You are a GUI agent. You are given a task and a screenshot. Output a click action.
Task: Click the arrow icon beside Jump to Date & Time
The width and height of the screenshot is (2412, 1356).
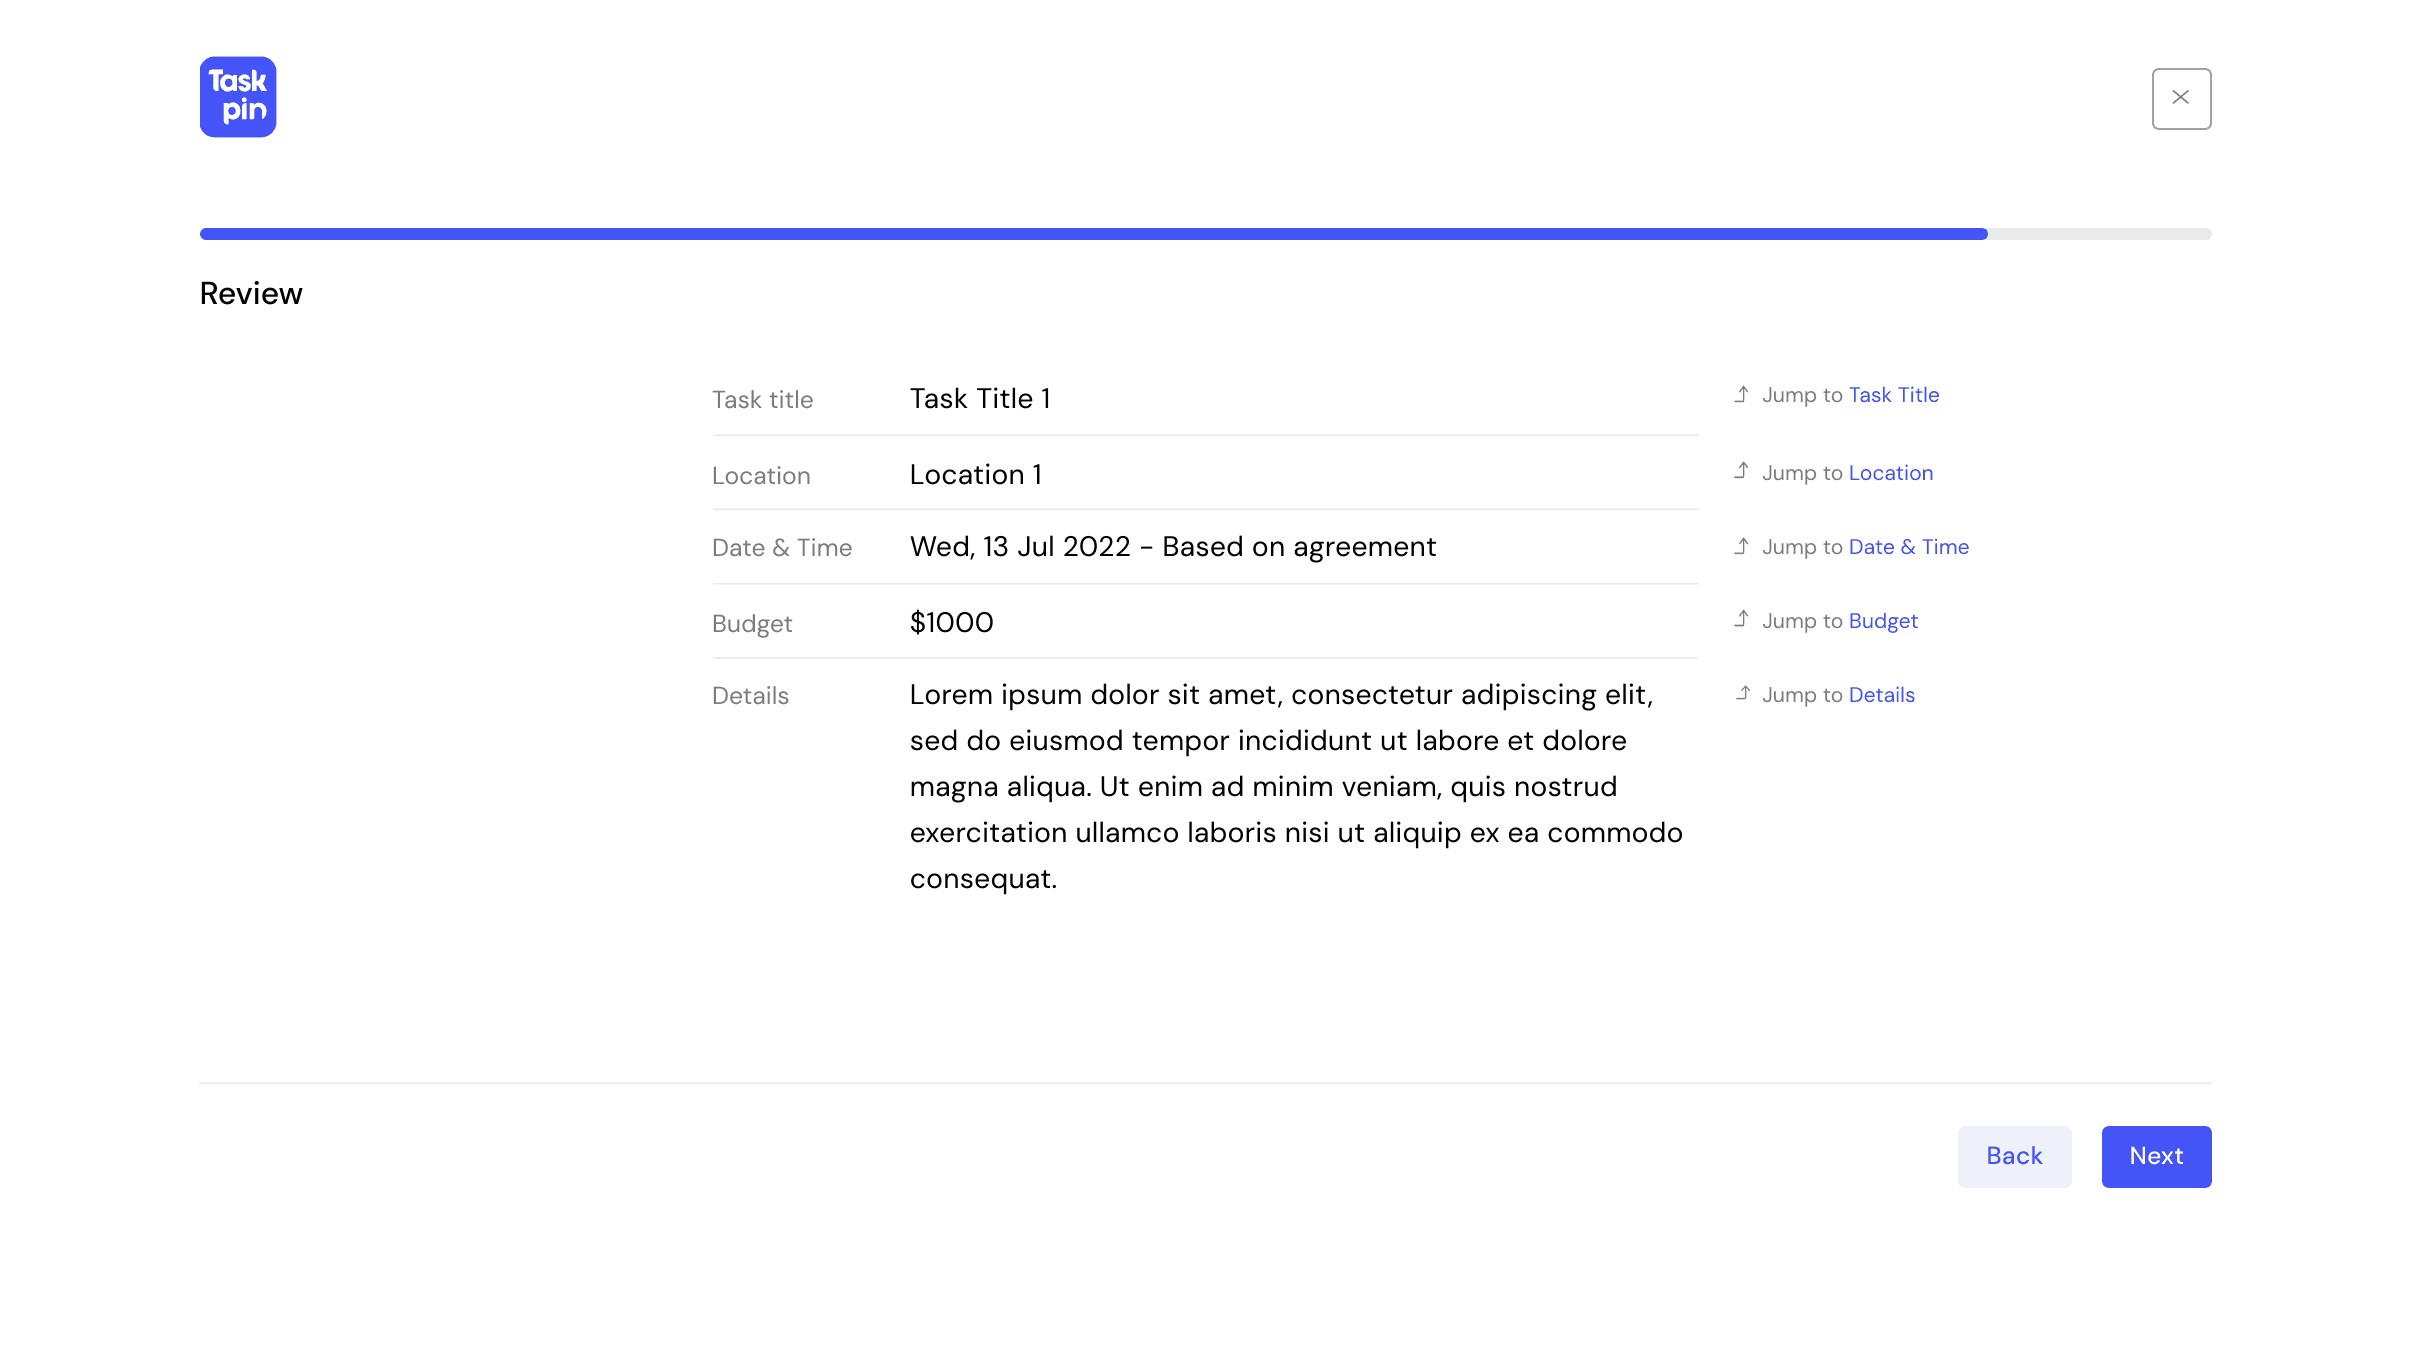(1741, 546)
